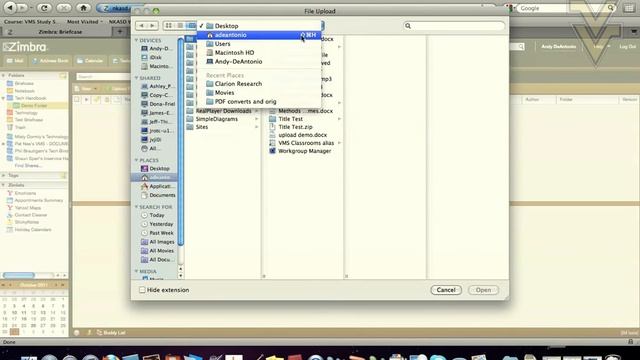Choose Macintosh HD in the path menu

point(259,53)
